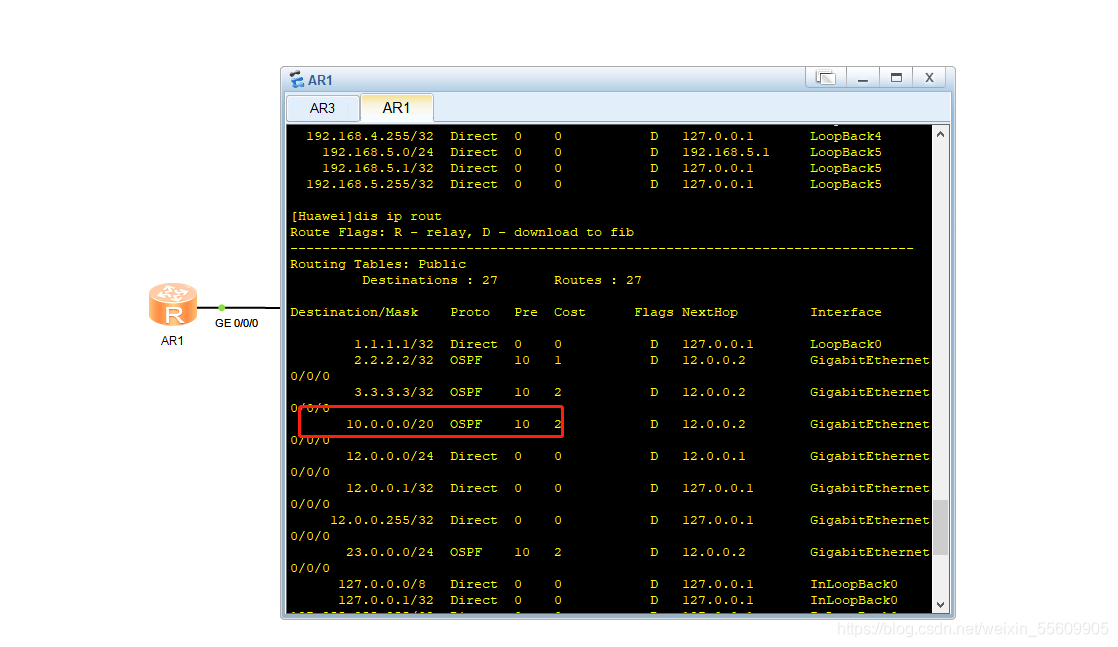This screenshot has width=1118, height=647.
Task: Click the Proto column header
Action: point(470,312)
